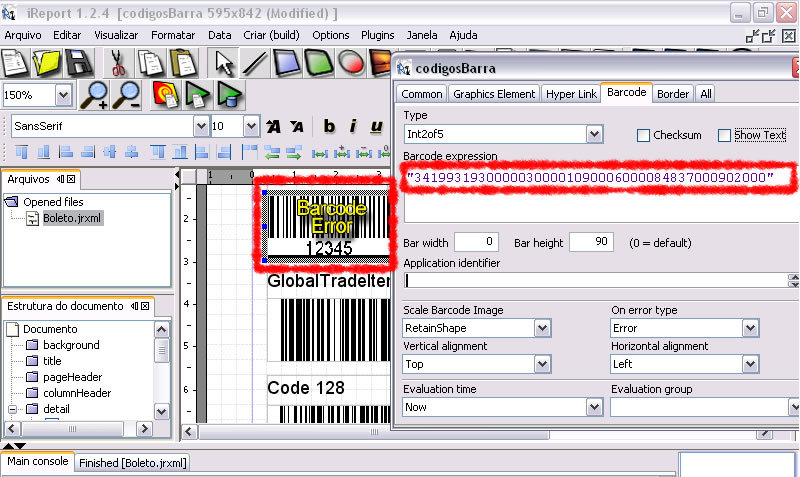Screen dimensions: 800x477
Task: Open the On error type dropdown
Action: 750,328
